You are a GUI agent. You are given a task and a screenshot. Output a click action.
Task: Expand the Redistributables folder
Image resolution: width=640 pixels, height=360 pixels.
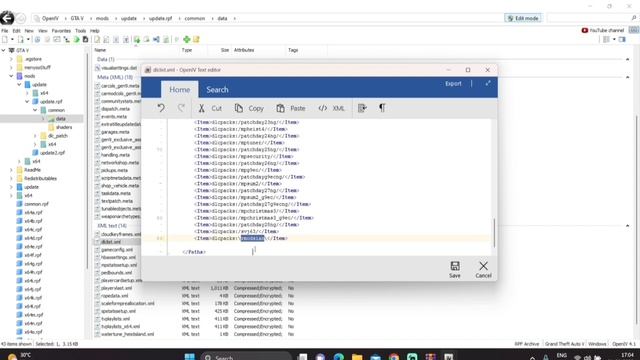click(11, 178)
